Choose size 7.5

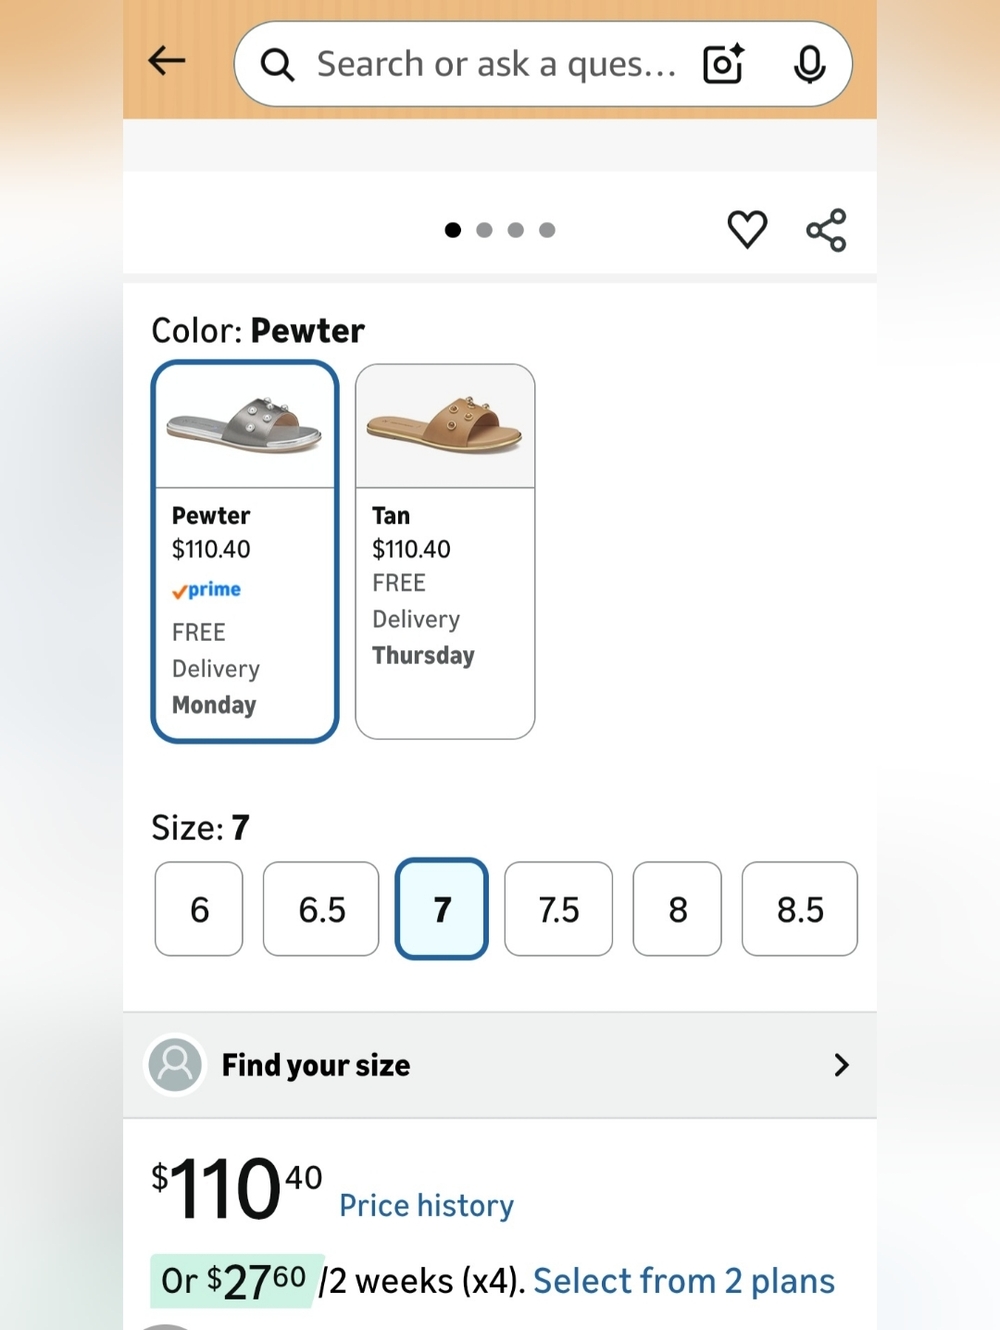pos(558,909)
